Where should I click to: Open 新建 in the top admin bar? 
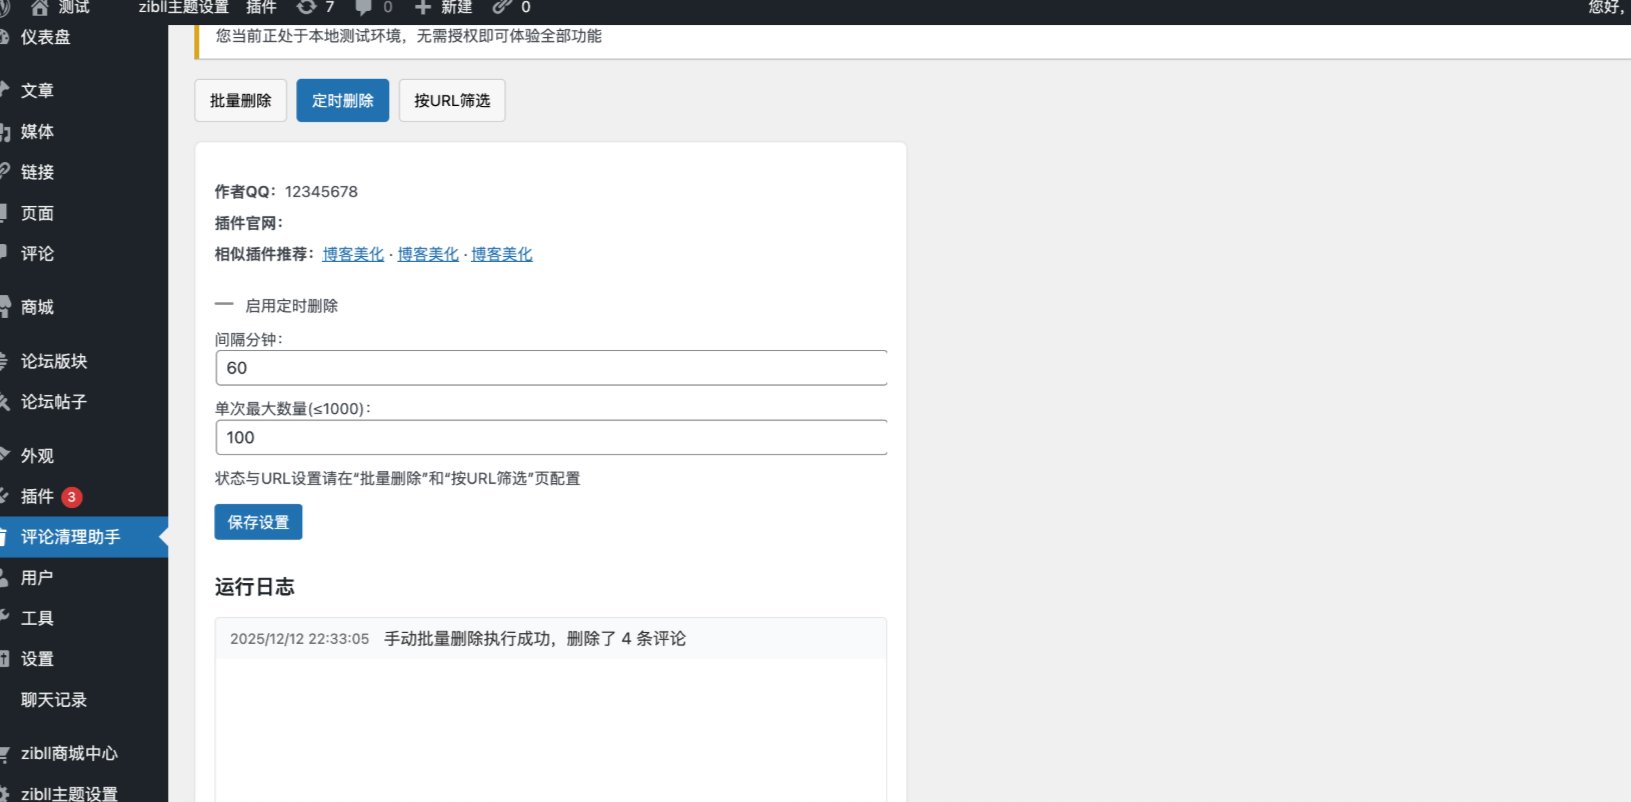[457, 8]
